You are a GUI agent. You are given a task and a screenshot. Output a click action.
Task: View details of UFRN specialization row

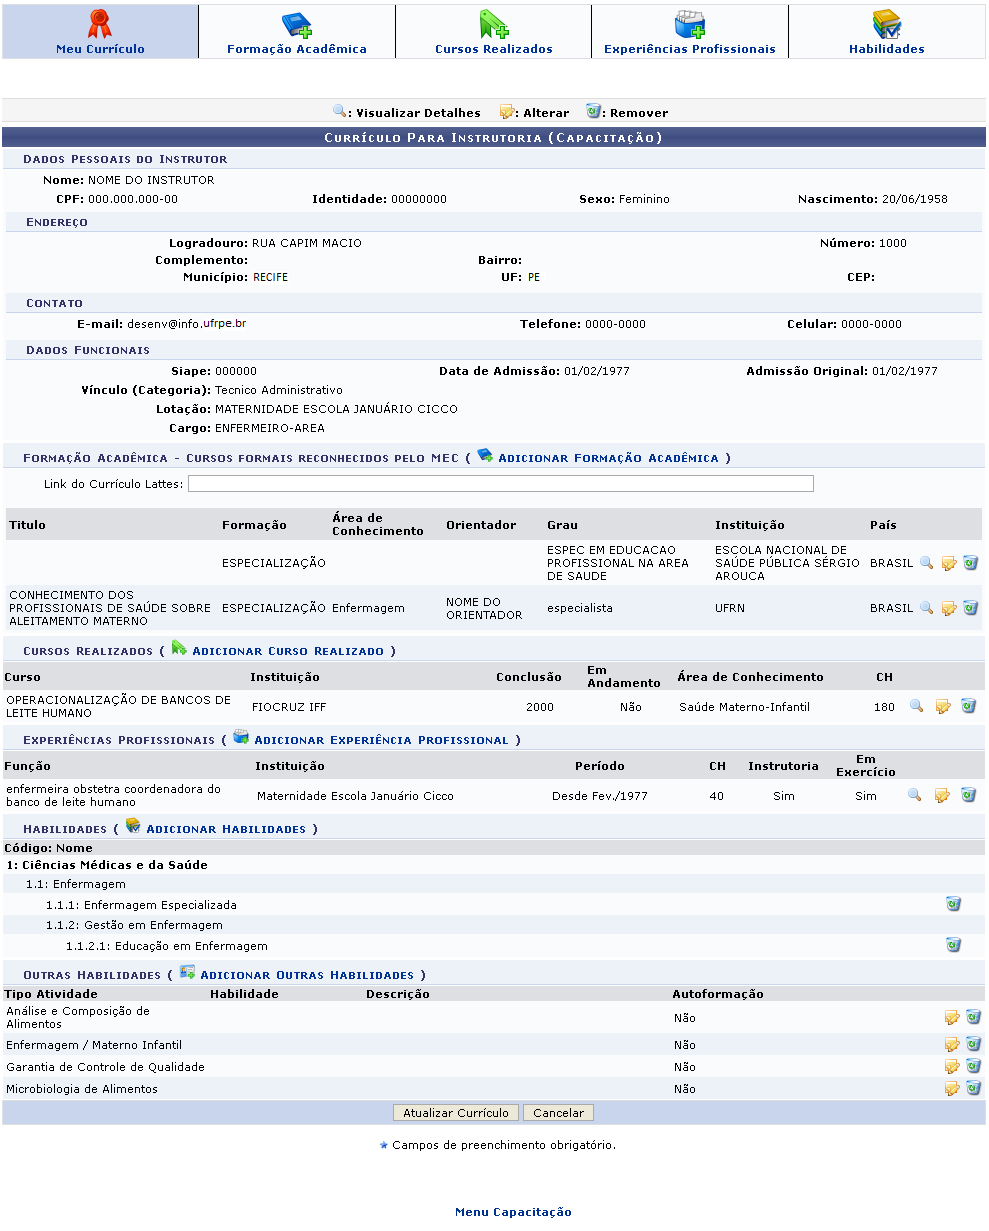tap(926, 608)
